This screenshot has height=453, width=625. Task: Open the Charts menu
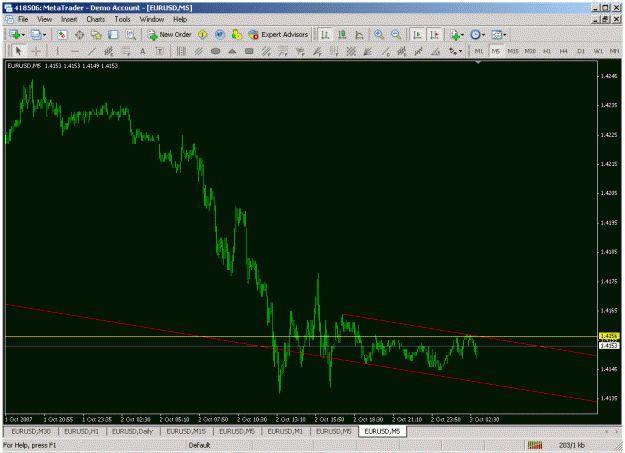tap(96, 19)
